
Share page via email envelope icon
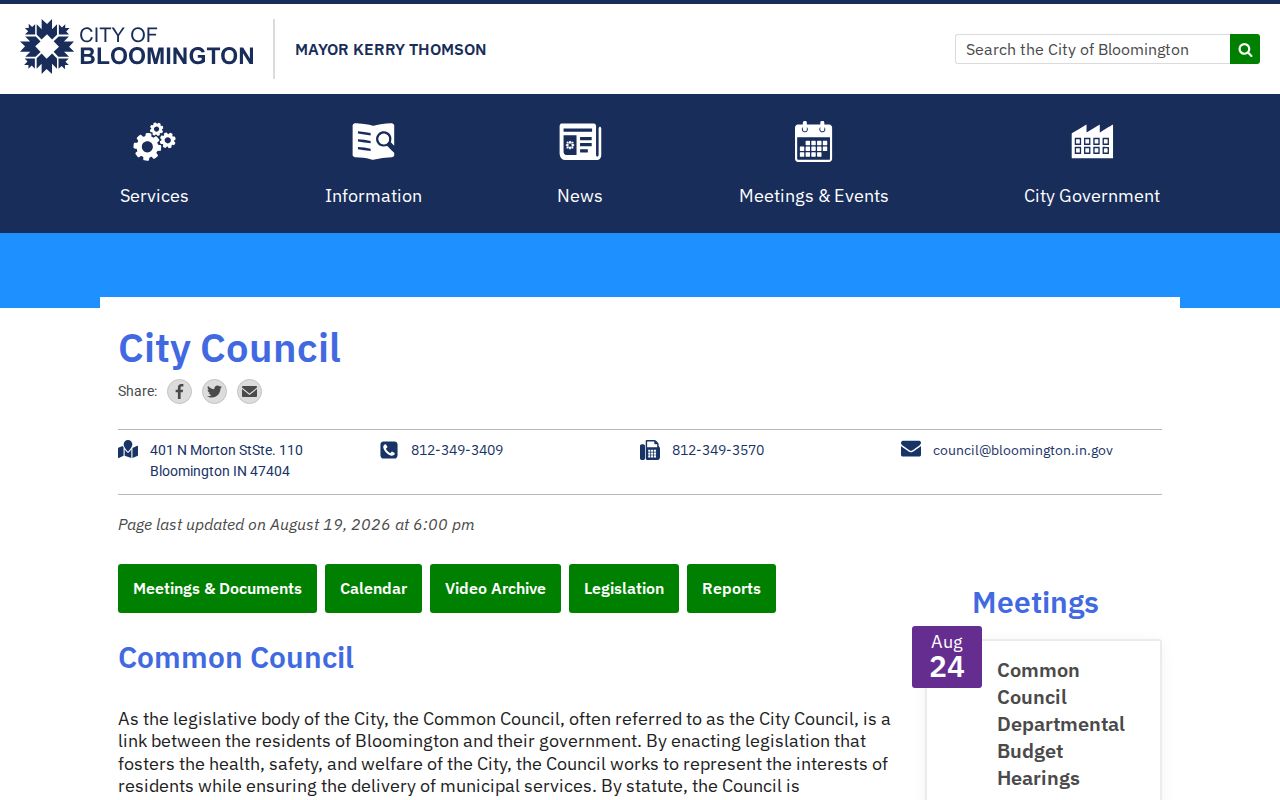click(249, 391)
